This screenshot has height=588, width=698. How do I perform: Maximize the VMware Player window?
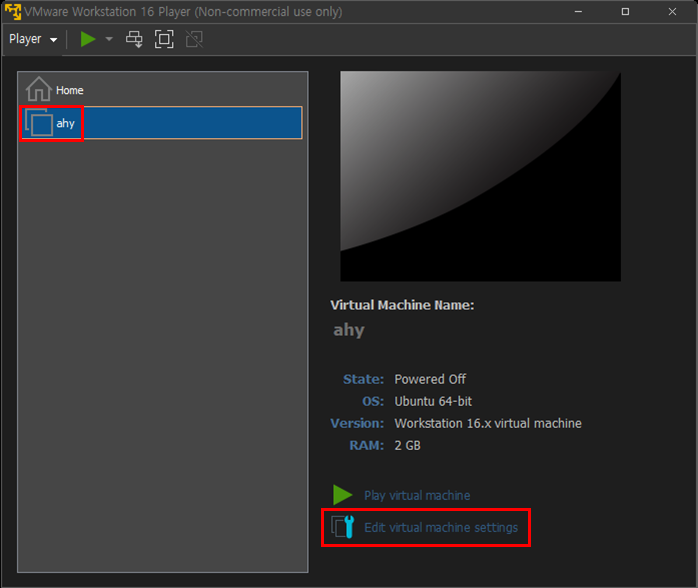click(x=625, y=12)
